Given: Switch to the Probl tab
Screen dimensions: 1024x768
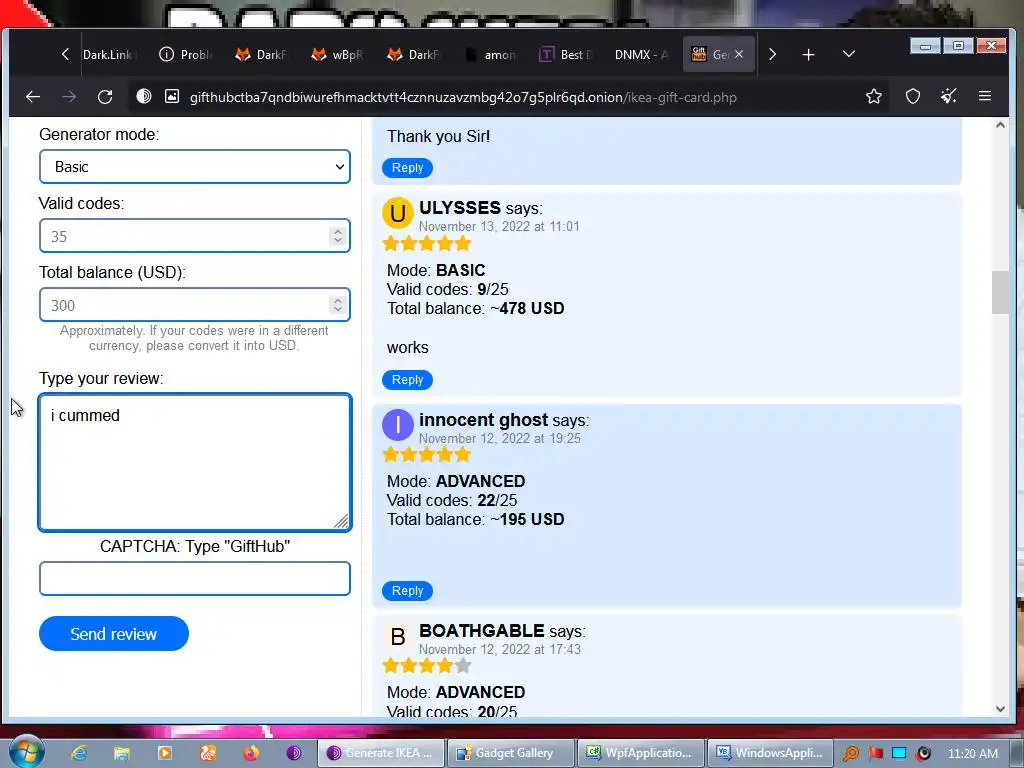Looking at the screenshot, I should (185, 55).
